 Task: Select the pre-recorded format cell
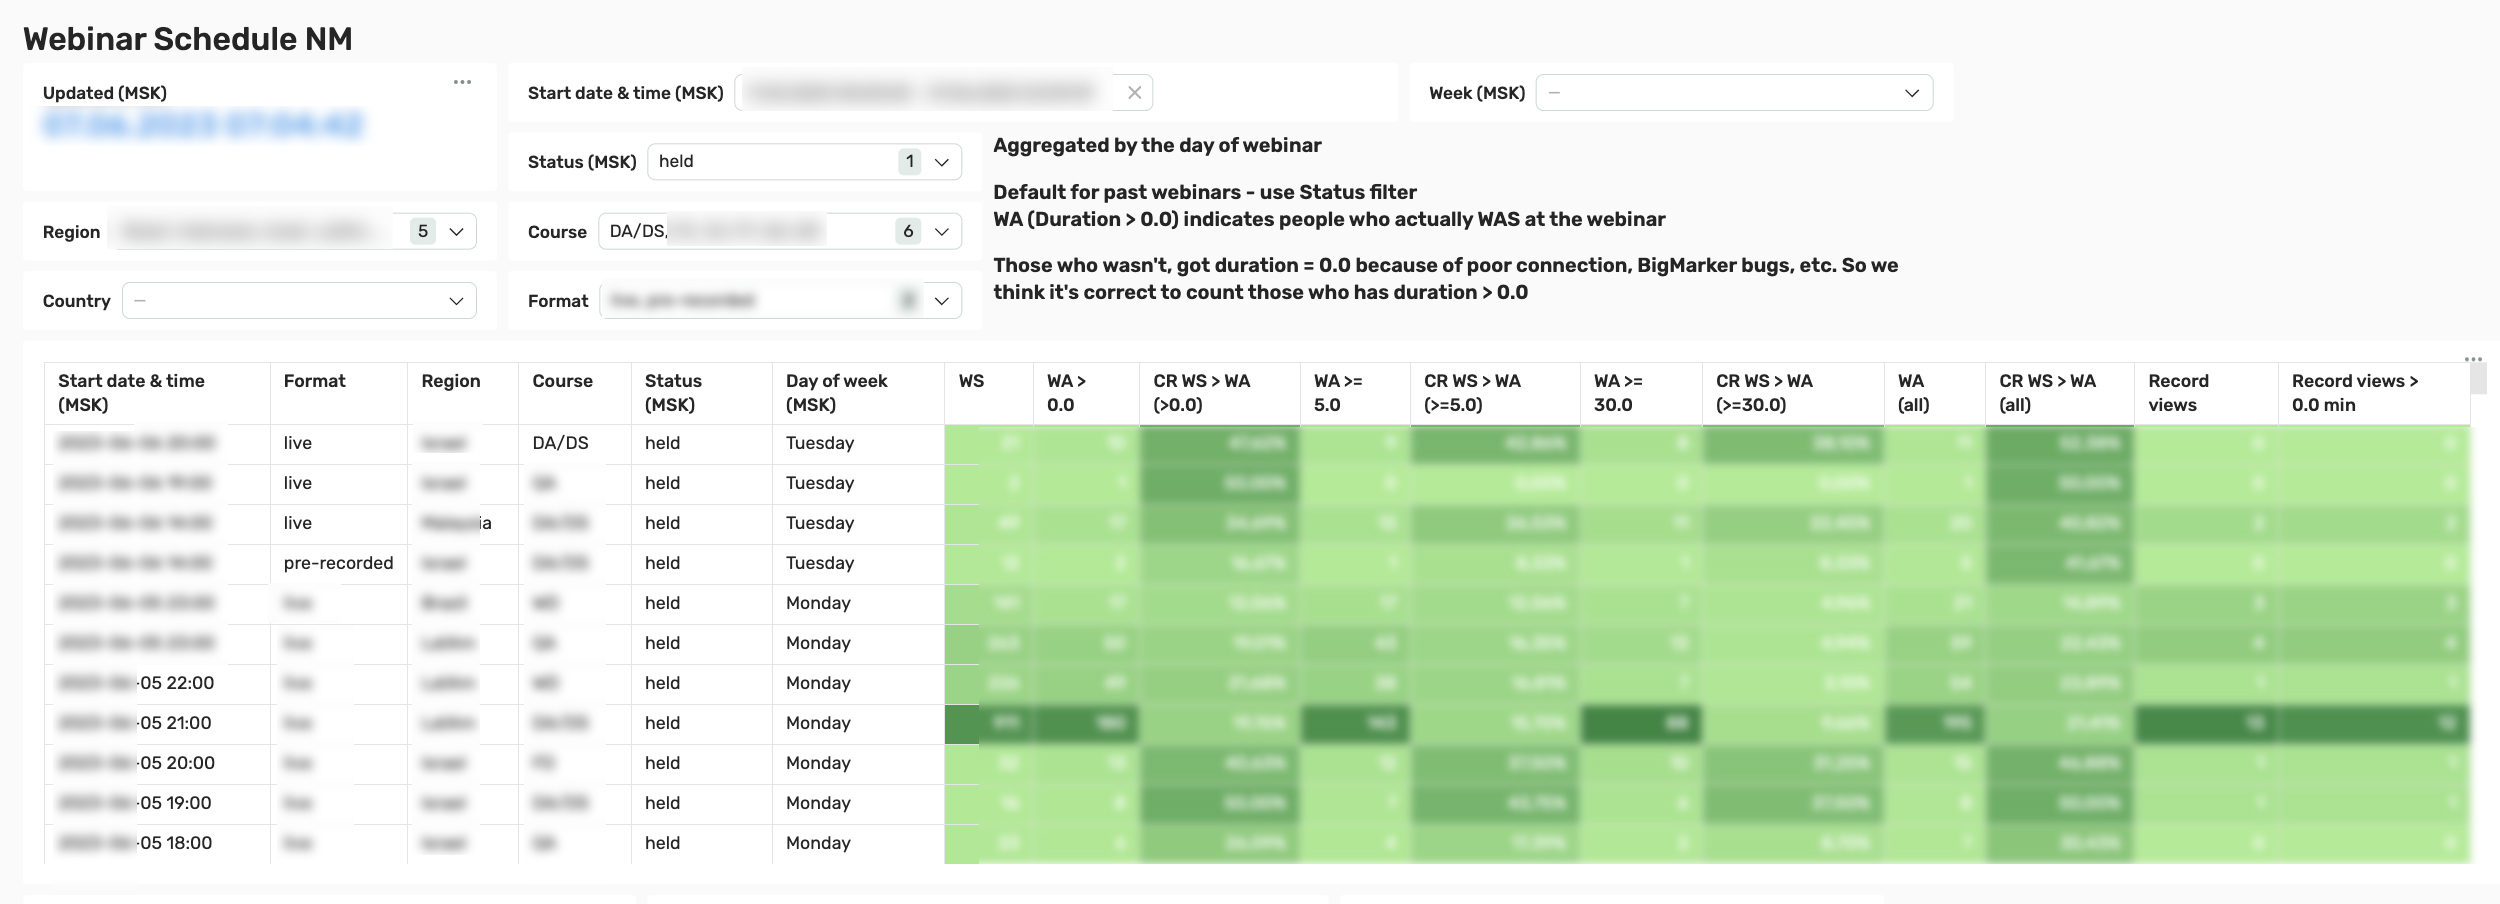[x=338, y=563]
